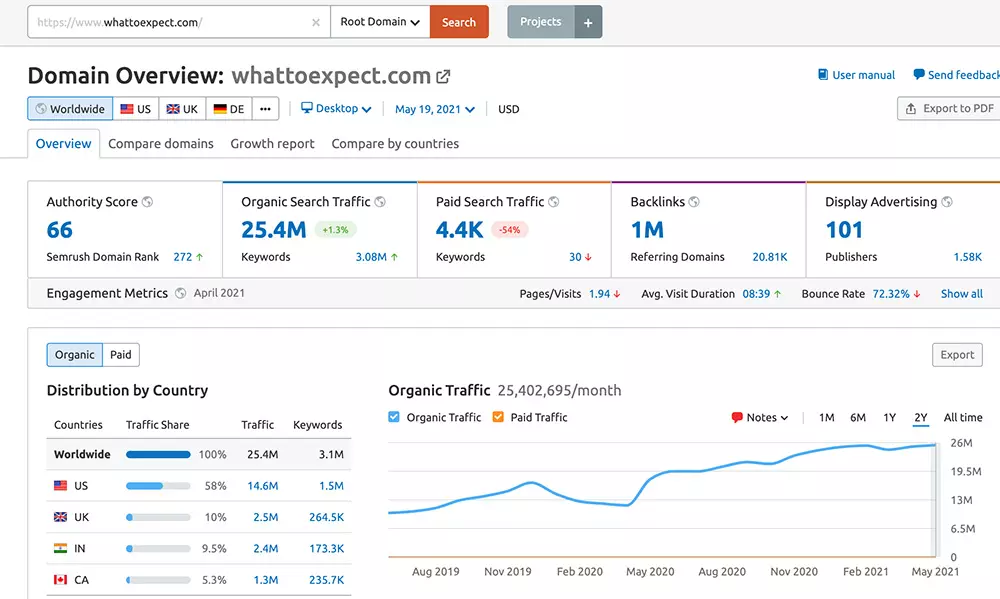This screenshot has width=1000, height=599.
Task: Click the US traffic share bar
Action: click(x=158, y=486)
